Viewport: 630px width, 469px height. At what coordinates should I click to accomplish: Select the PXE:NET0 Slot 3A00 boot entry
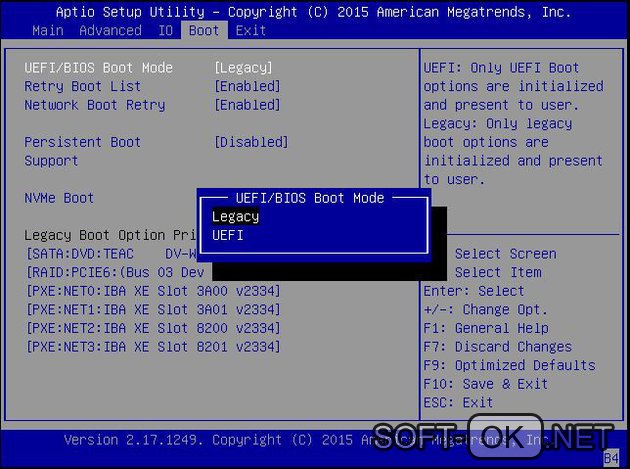(153, 291)
